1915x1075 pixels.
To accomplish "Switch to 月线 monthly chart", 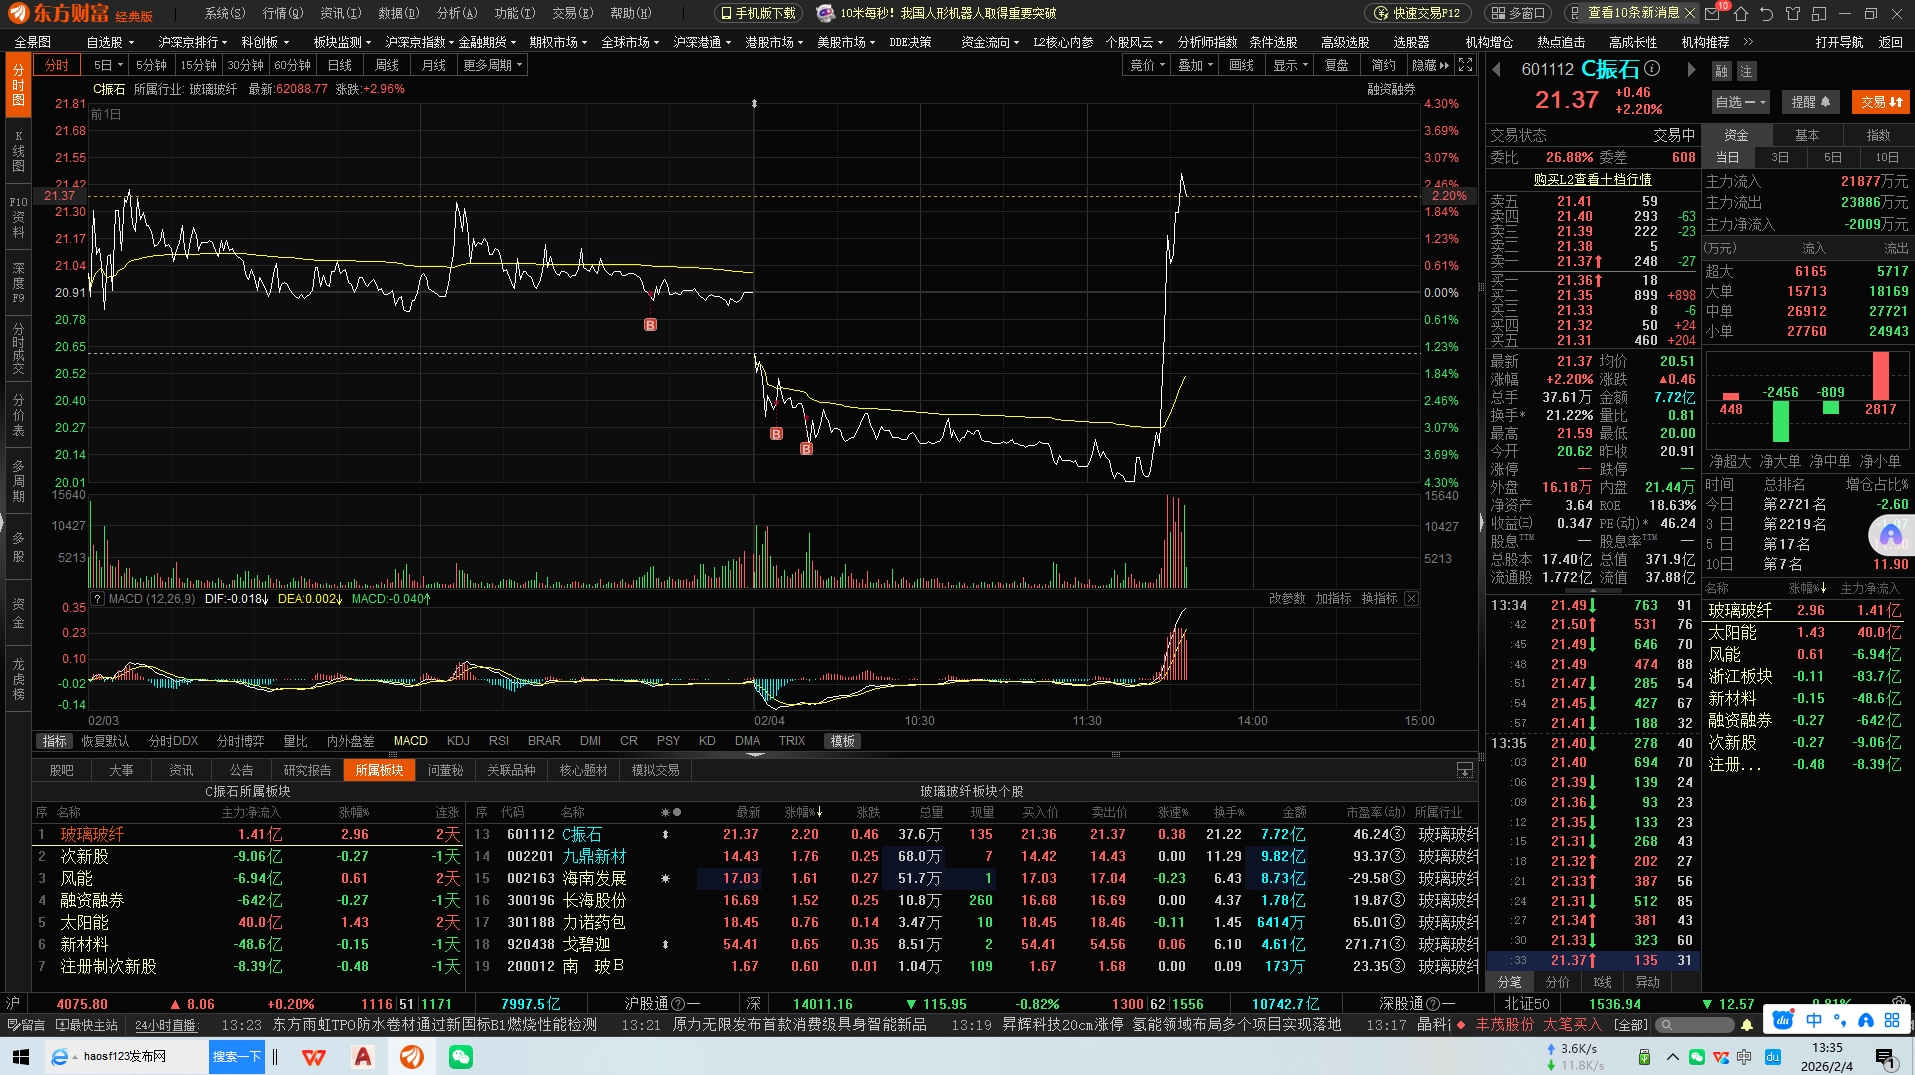I will [x=434, y=65].
